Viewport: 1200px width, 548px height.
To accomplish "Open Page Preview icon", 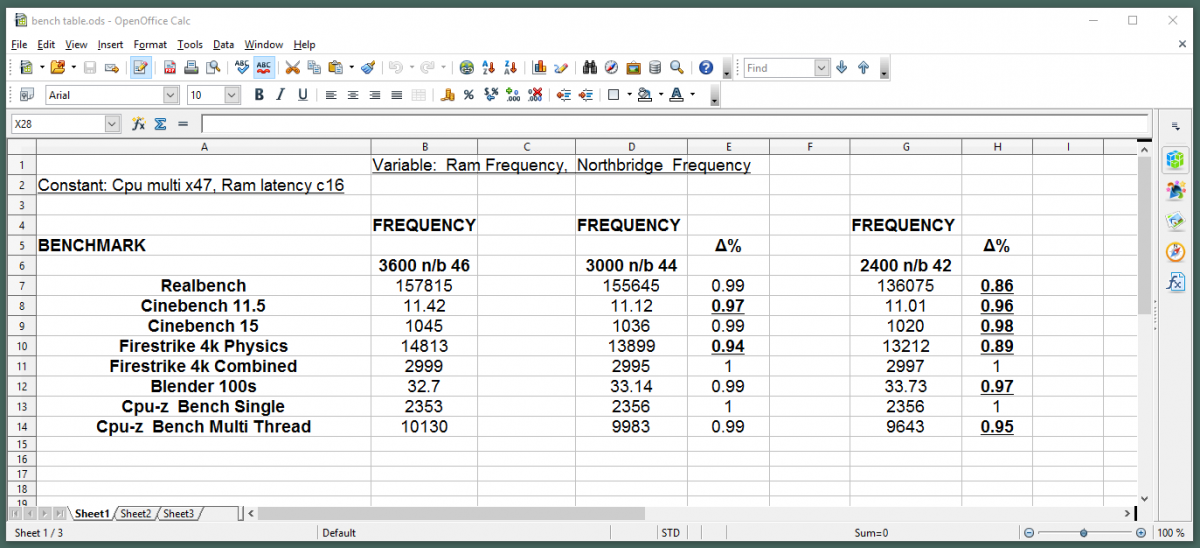I will (213, 68).
